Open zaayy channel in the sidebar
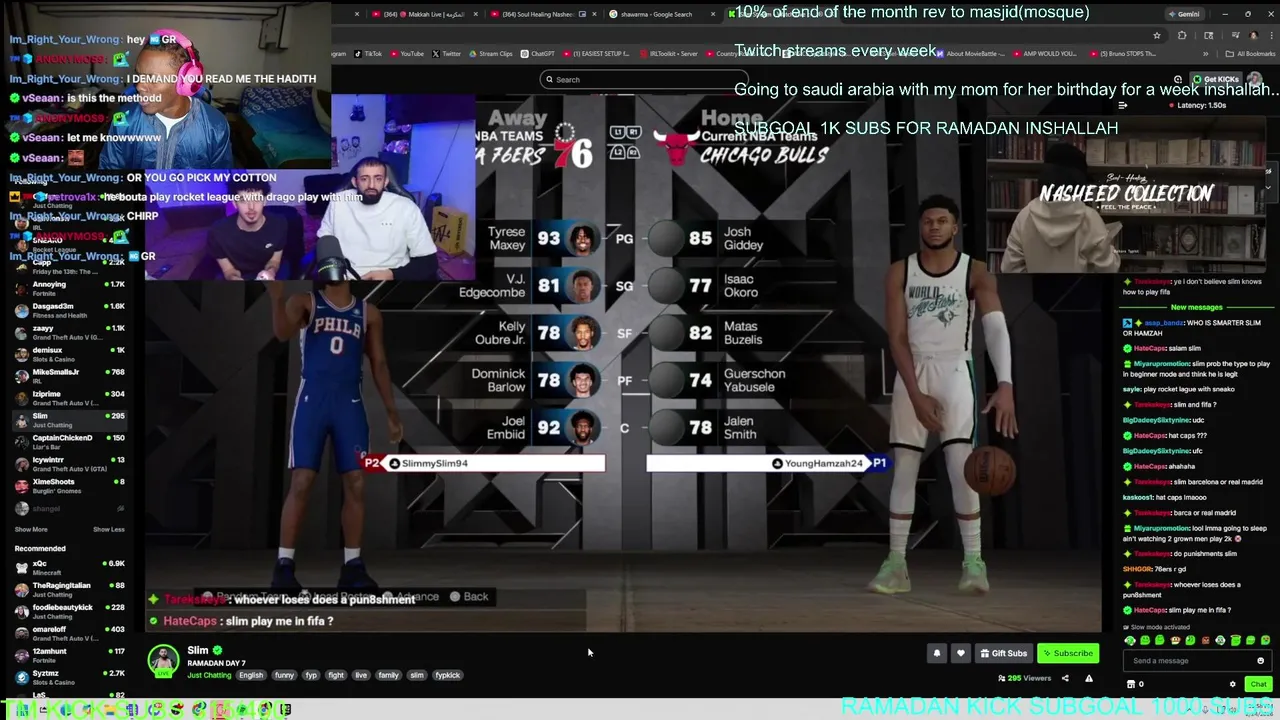This screenshot has width=1280, height=720. 70,332
